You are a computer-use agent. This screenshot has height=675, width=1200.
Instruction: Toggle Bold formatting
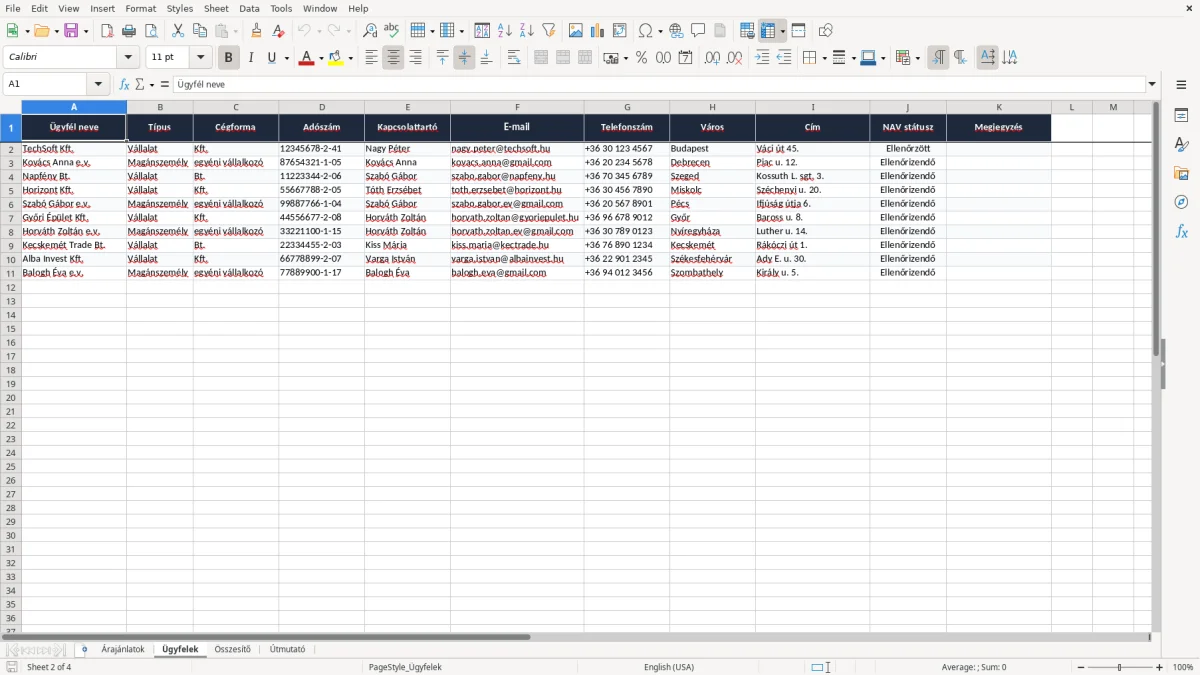(228, 58)
